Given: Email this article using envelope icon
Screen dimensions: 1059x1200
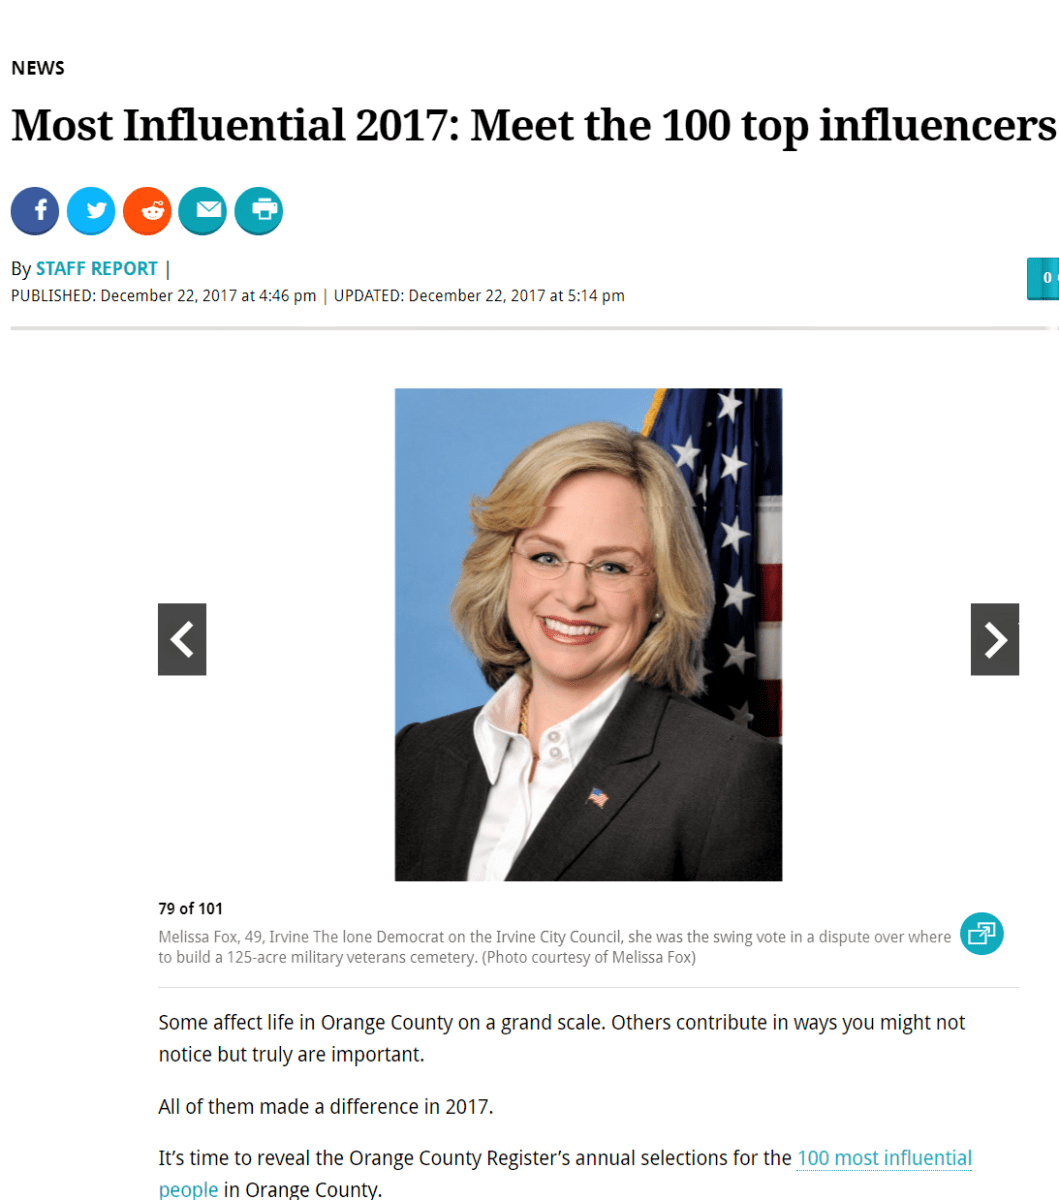Looking at the screenshot, I should 203,211.
